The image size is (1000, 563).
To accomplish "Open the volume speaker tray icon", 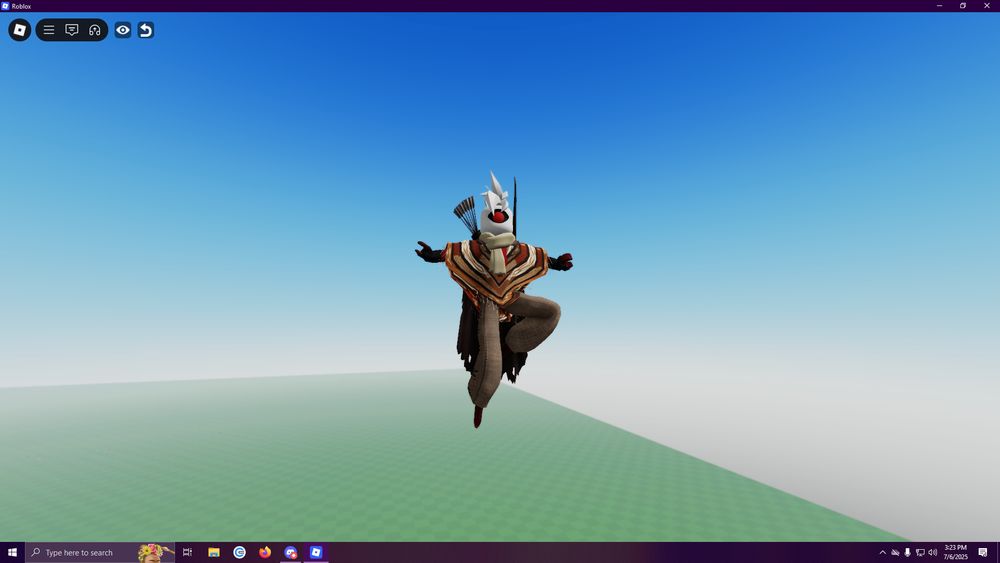I will 932,552.
